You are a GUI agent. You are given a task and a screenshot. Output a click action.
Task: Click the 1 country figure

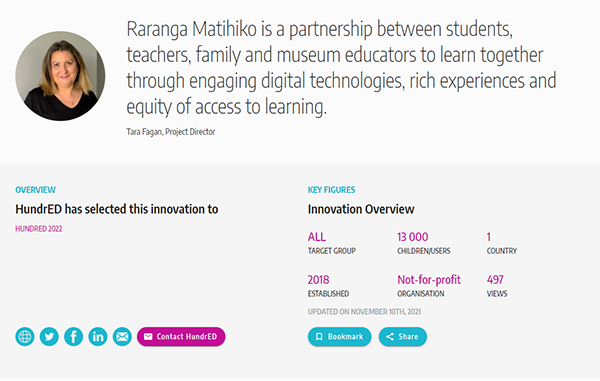(x=489, y=237)
